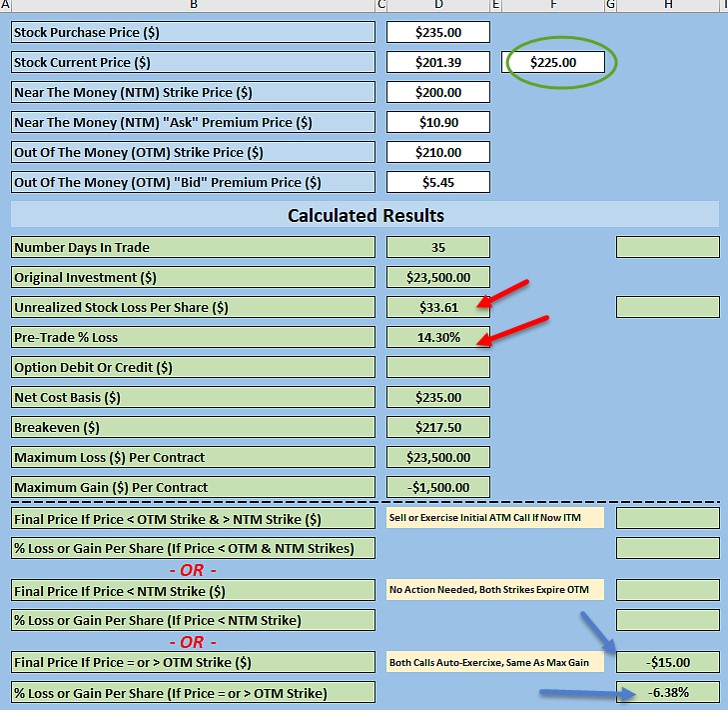The width and height of the screenshot is (728, 710).
Task: Select the Number Days In Trade value 35
Action: coord(438,247)
